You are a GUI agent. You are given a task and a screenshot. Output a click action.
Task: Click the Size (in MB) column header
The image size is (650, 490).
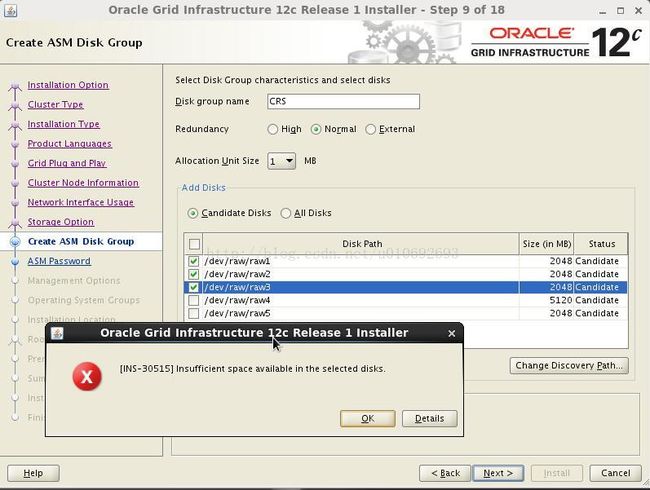tap(546, 244)
